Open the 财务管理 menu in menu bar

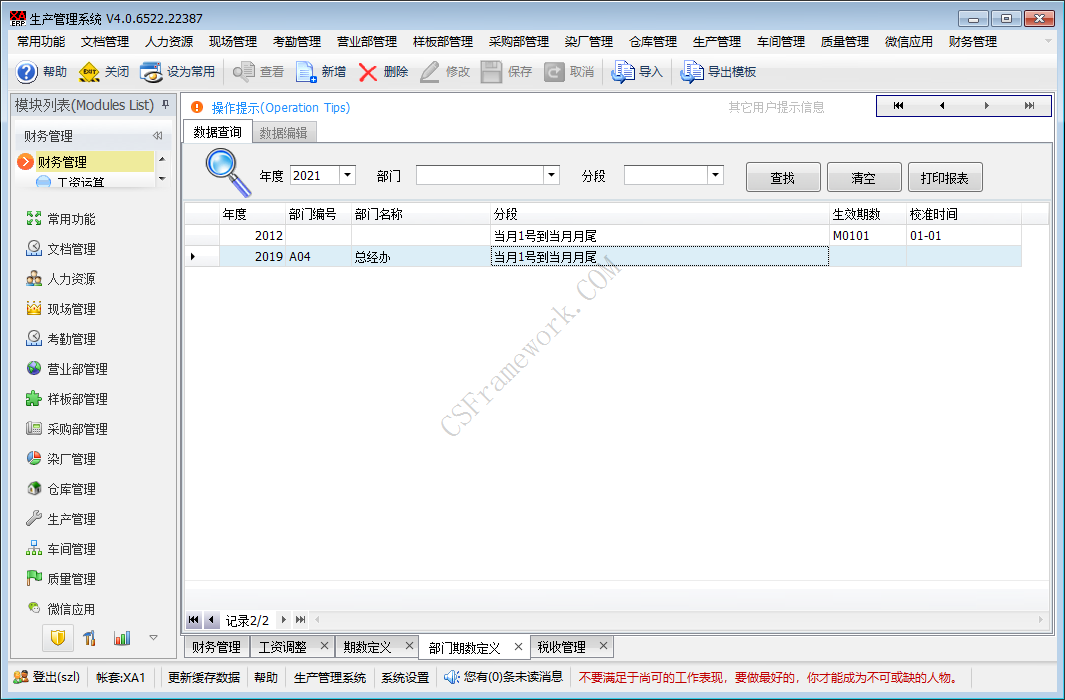pos(973,41)
